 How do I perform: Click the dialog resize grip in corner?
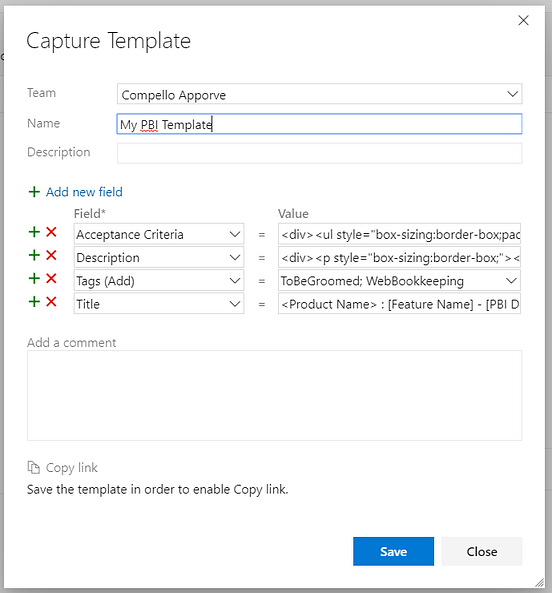[539, 582]
